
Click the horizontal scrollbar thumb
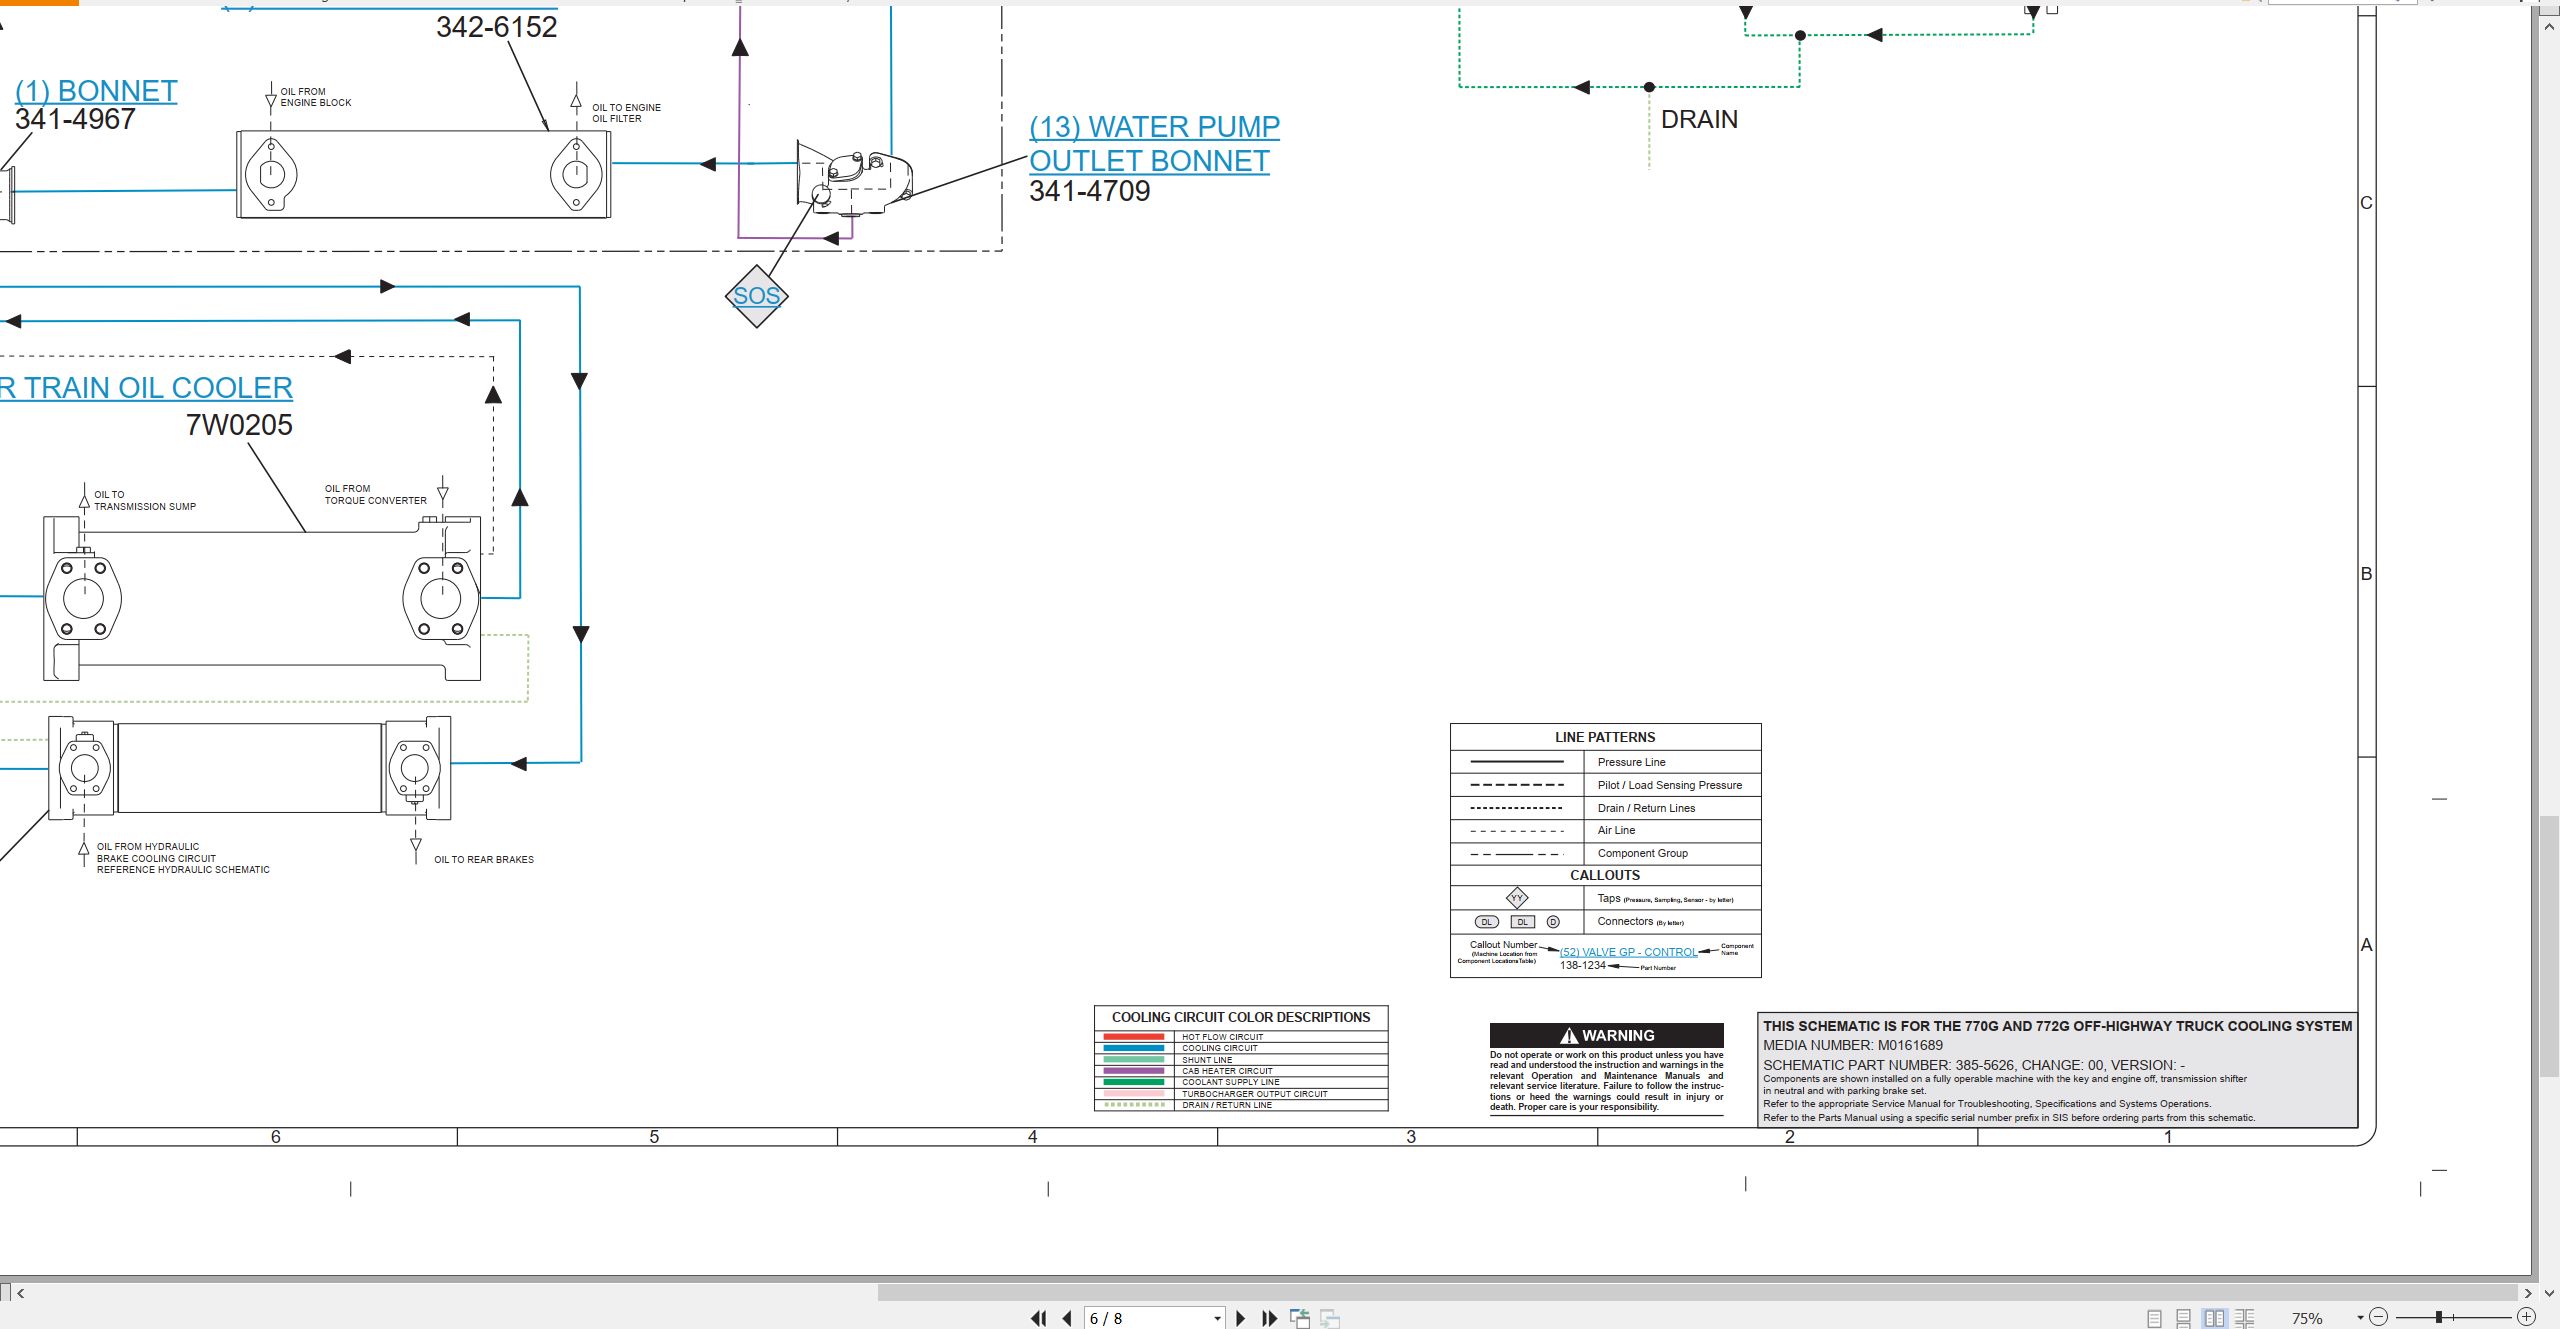1697,1293
